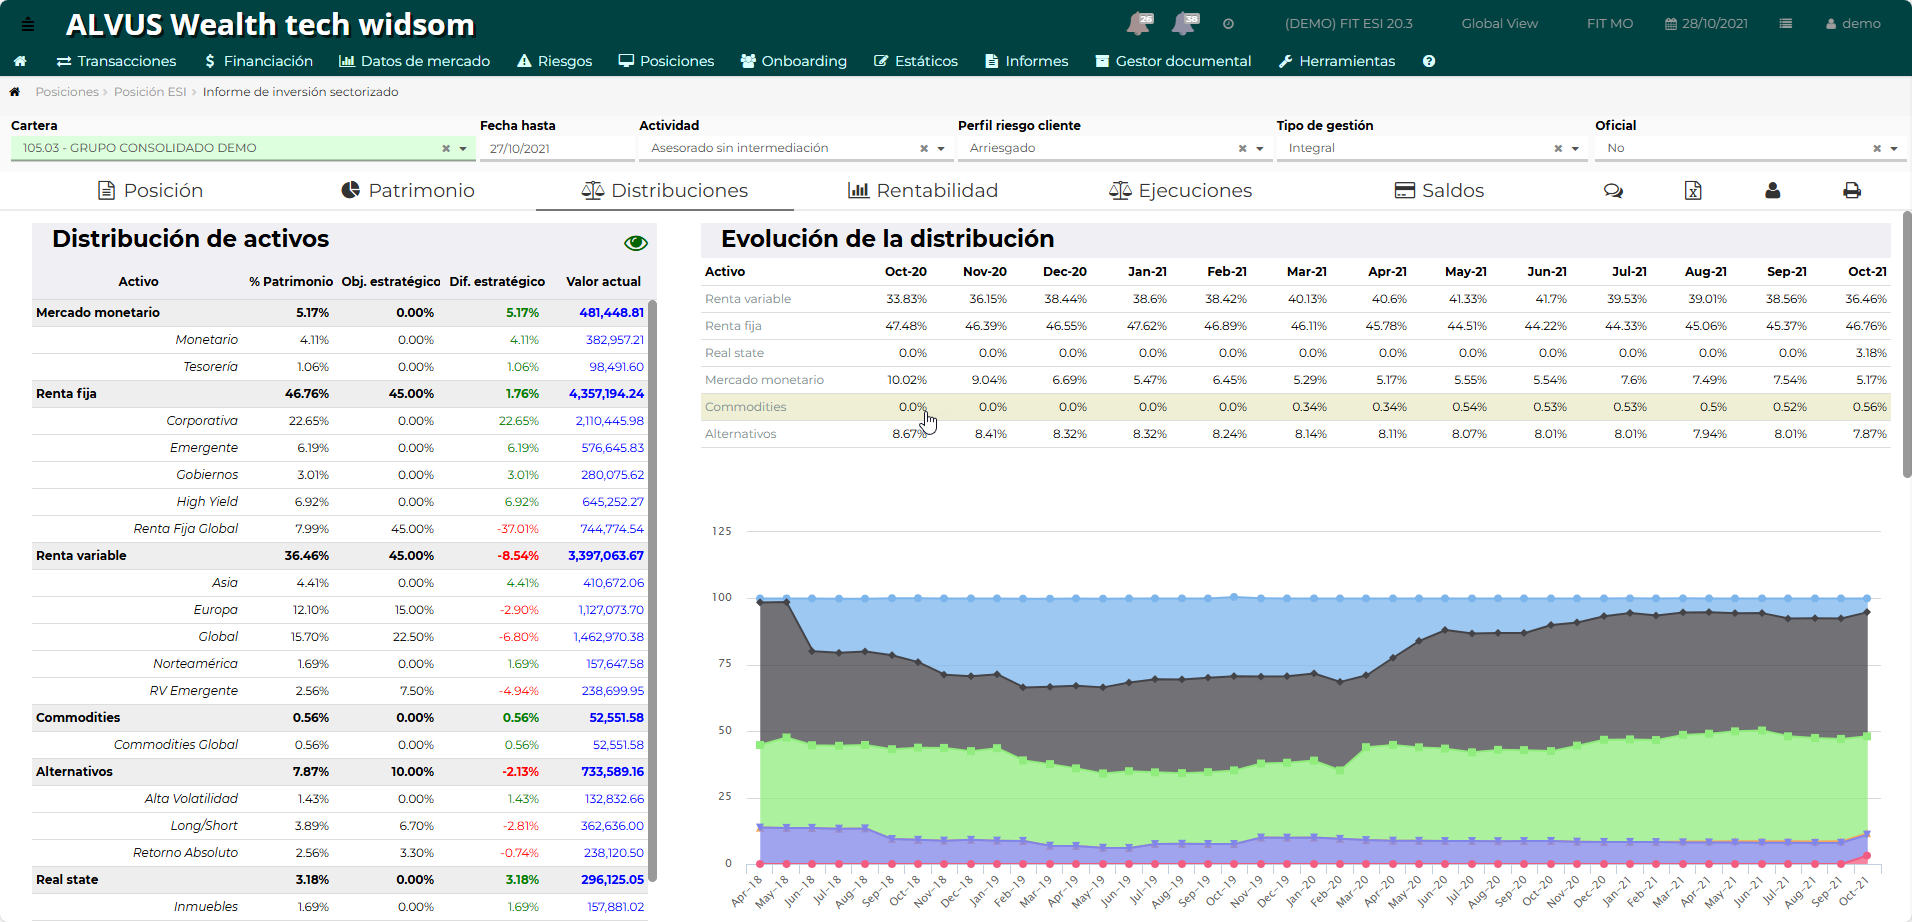This screenshot has width=1912, height=922.
Task: Open the comments chat icon
Action: pos(1613,191)
